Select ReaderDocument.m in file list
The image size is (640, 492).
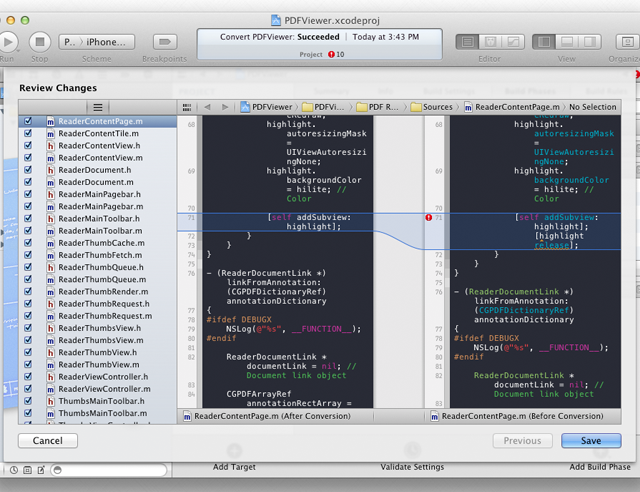pyautogui.click(x=96, y=182)
